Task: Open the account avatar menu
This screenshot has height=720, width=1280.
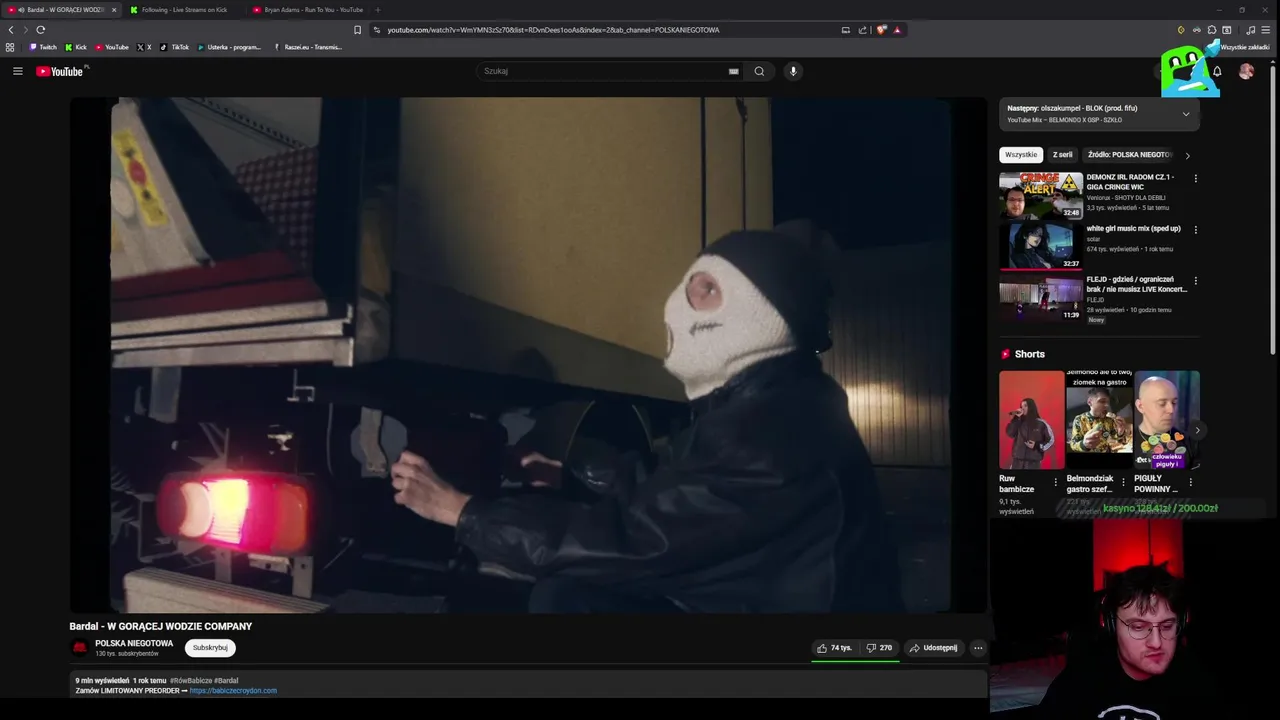Action: pyautogui.click(x=1246, y=71)
